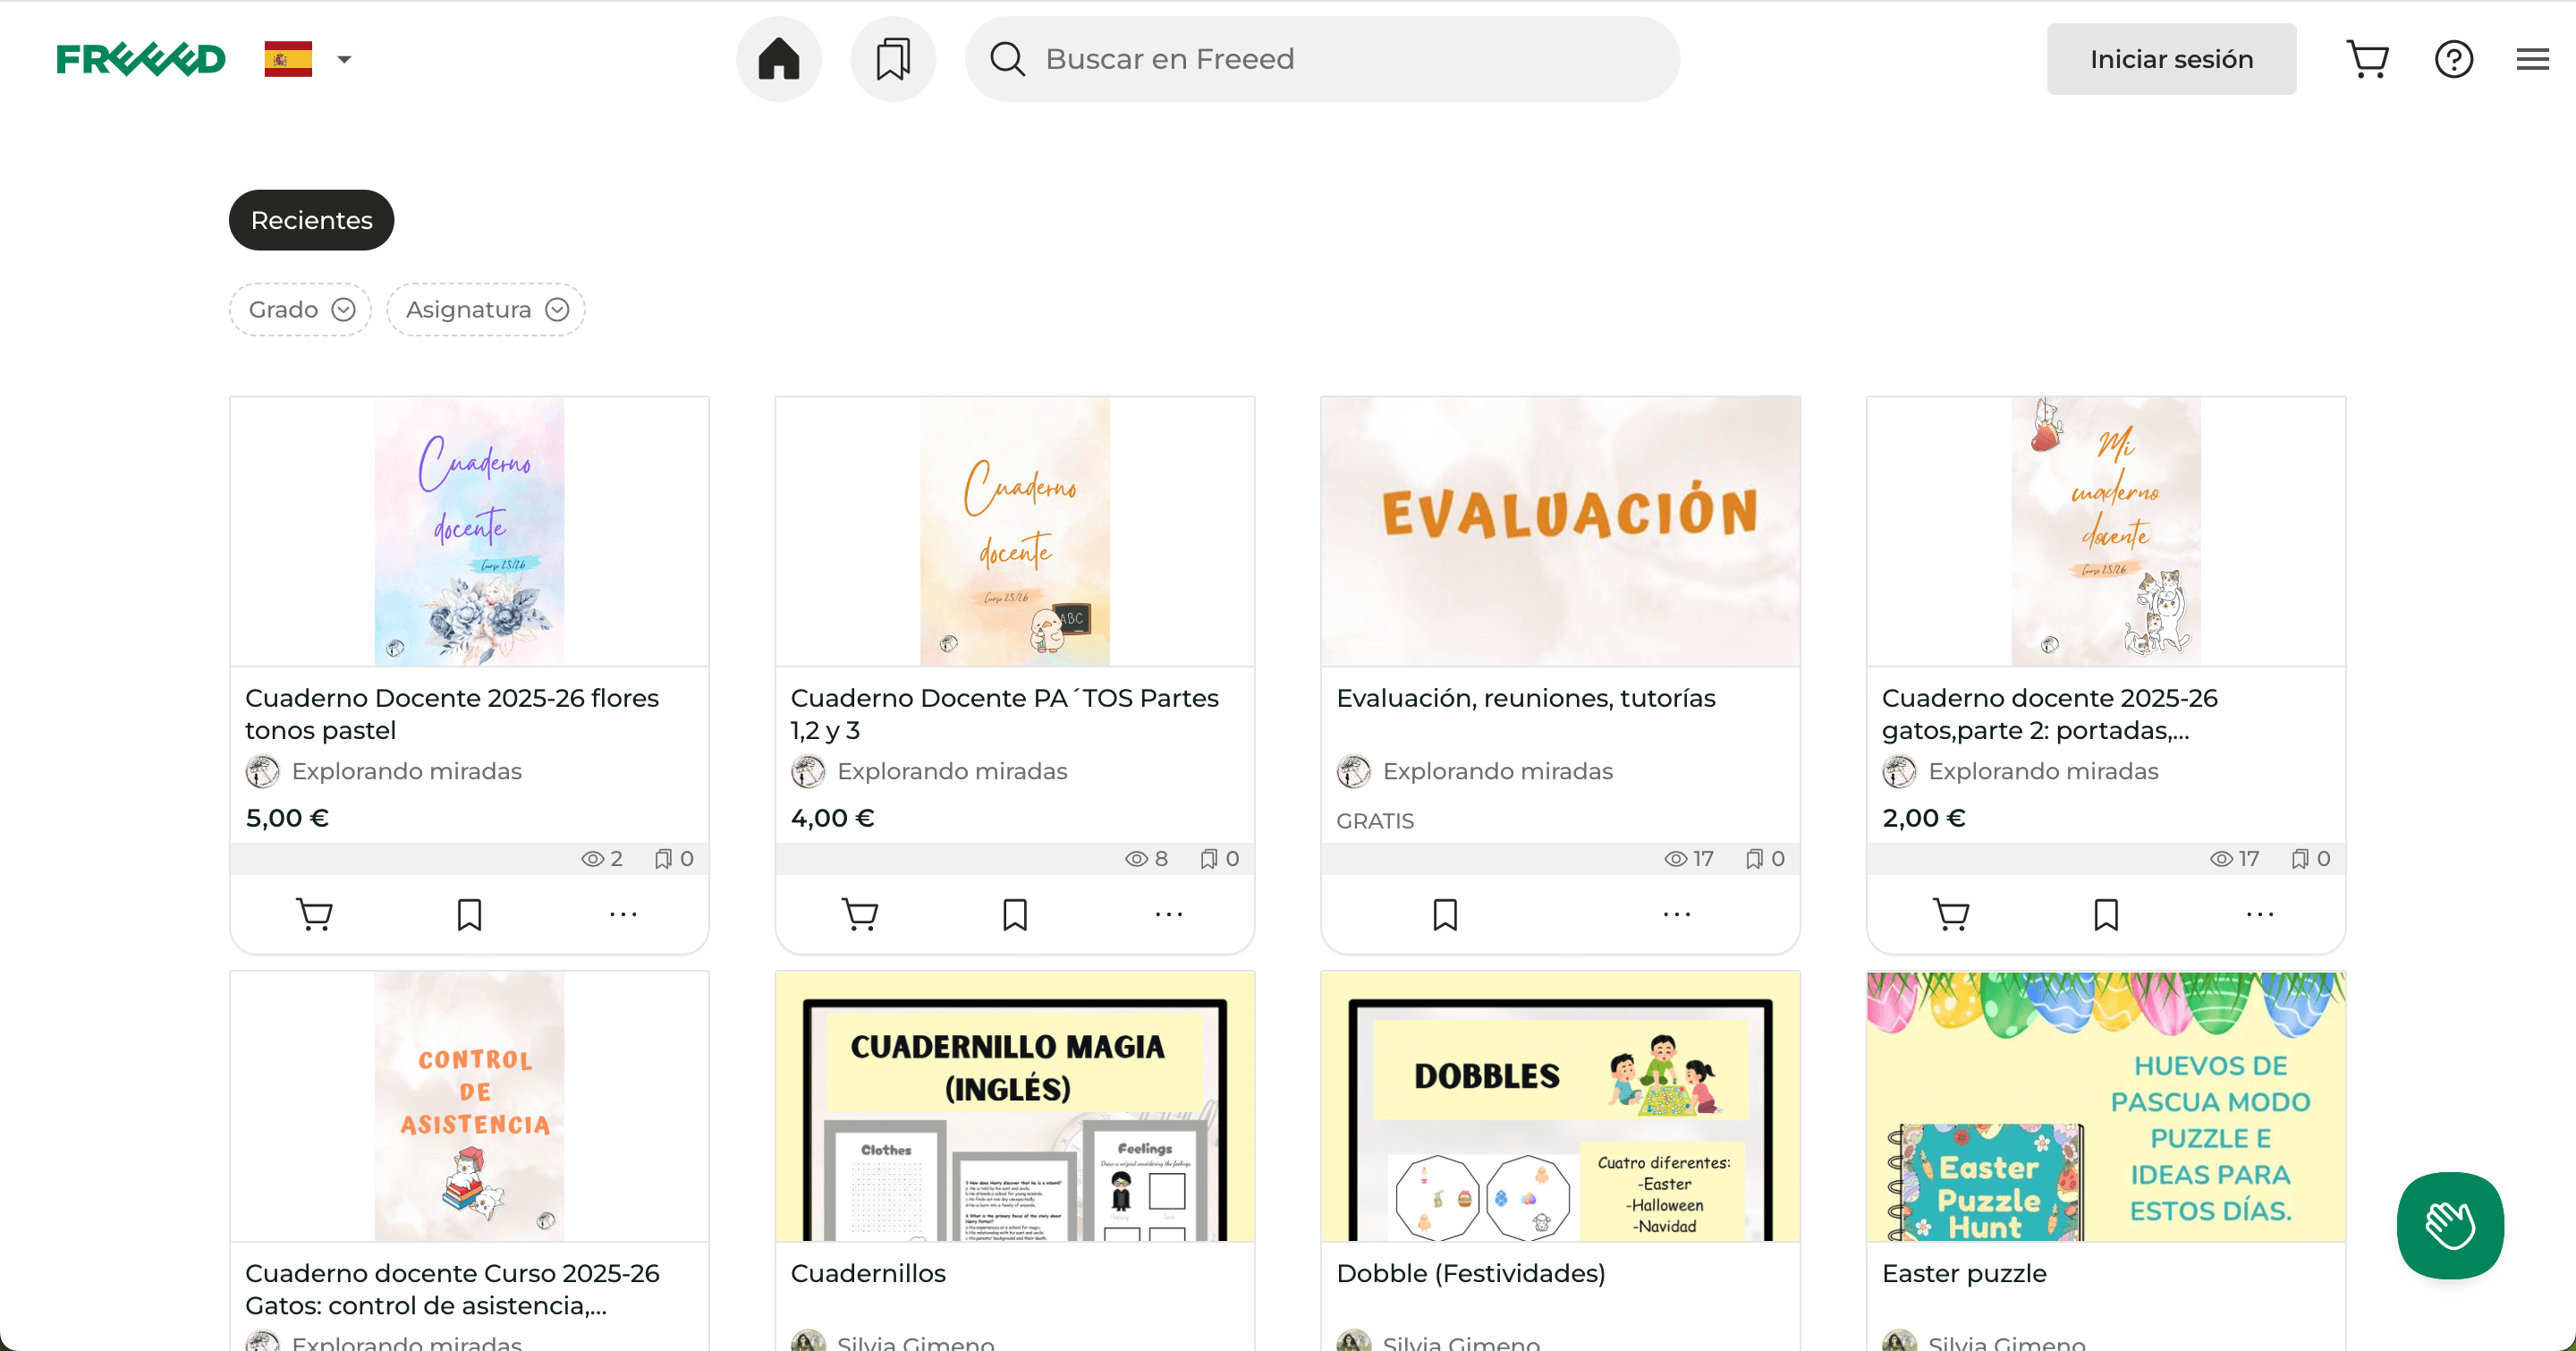Open the shopping cart in header
This screenshot has width=2576, height=1351.
tap(2367, 59)
